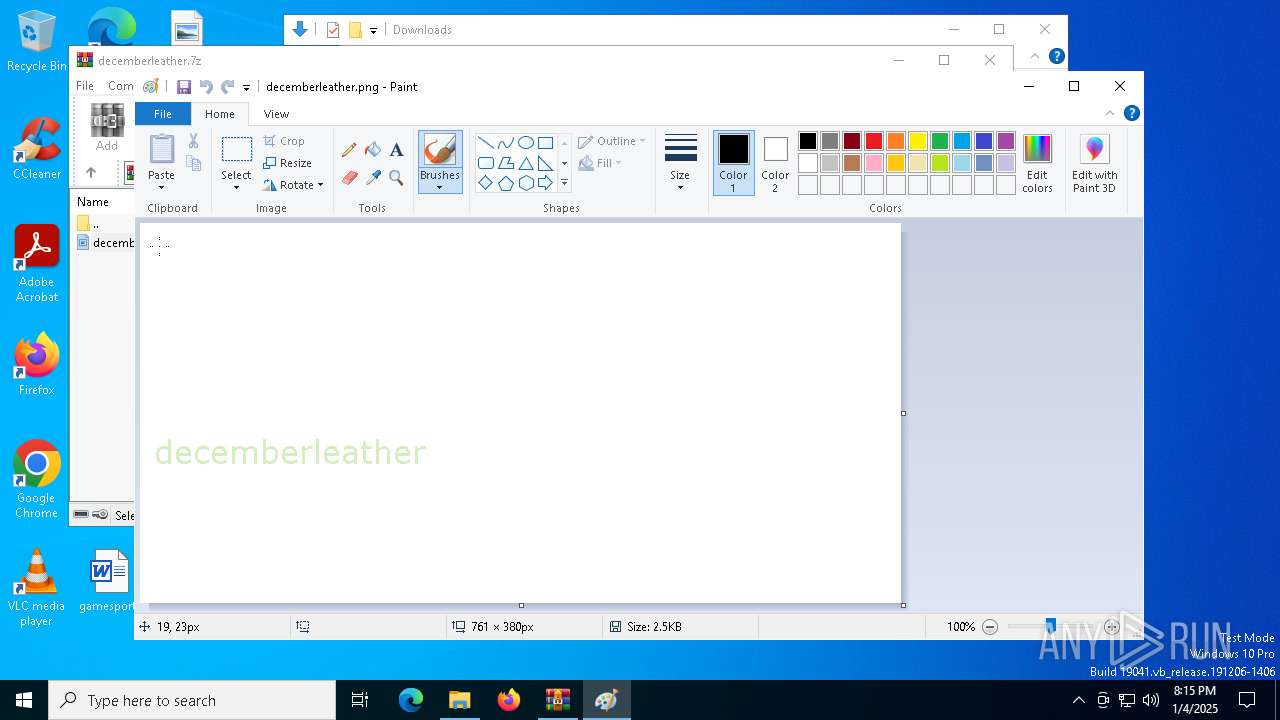Show next row of shapes with gallery down arrow
Image resolution: width=1280 pixels, height=720 pixels.
point(564,163)
